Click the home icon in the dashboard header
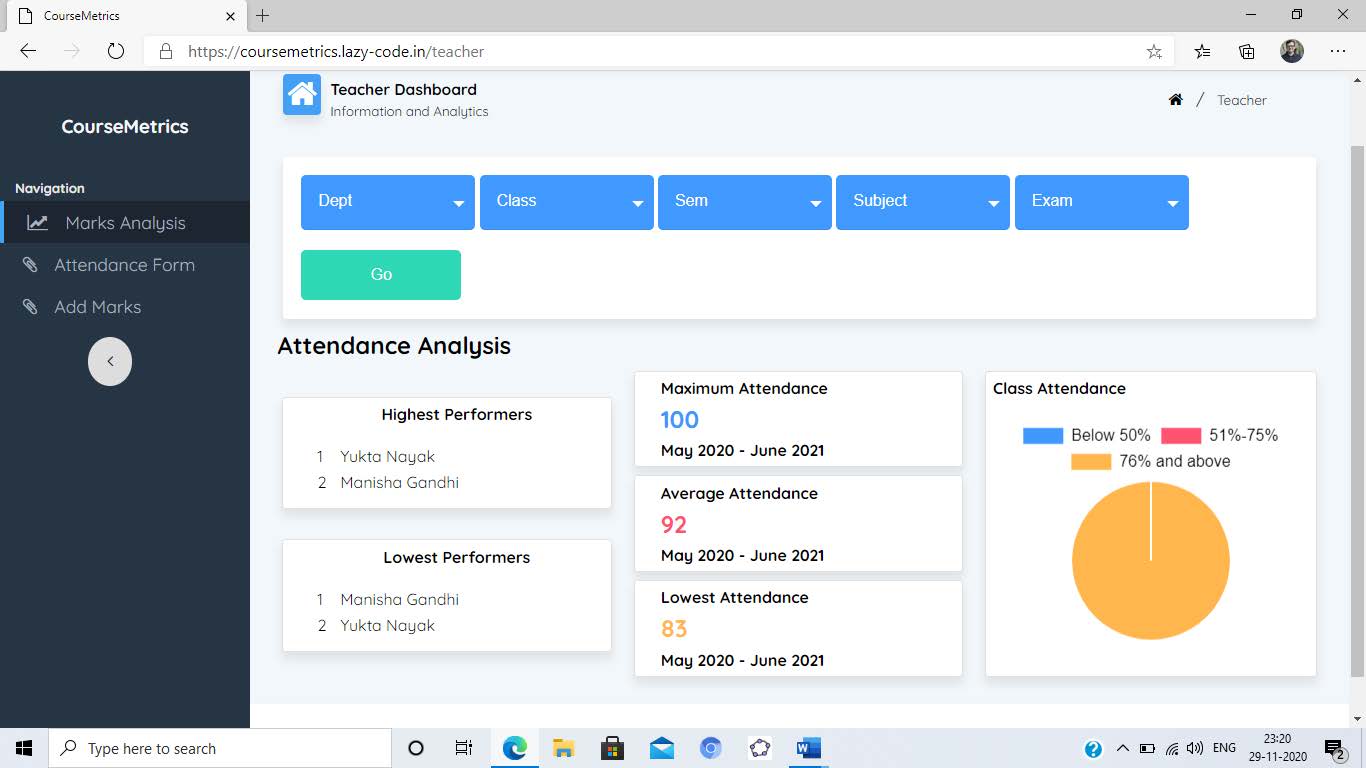 (x=301, y=95)
